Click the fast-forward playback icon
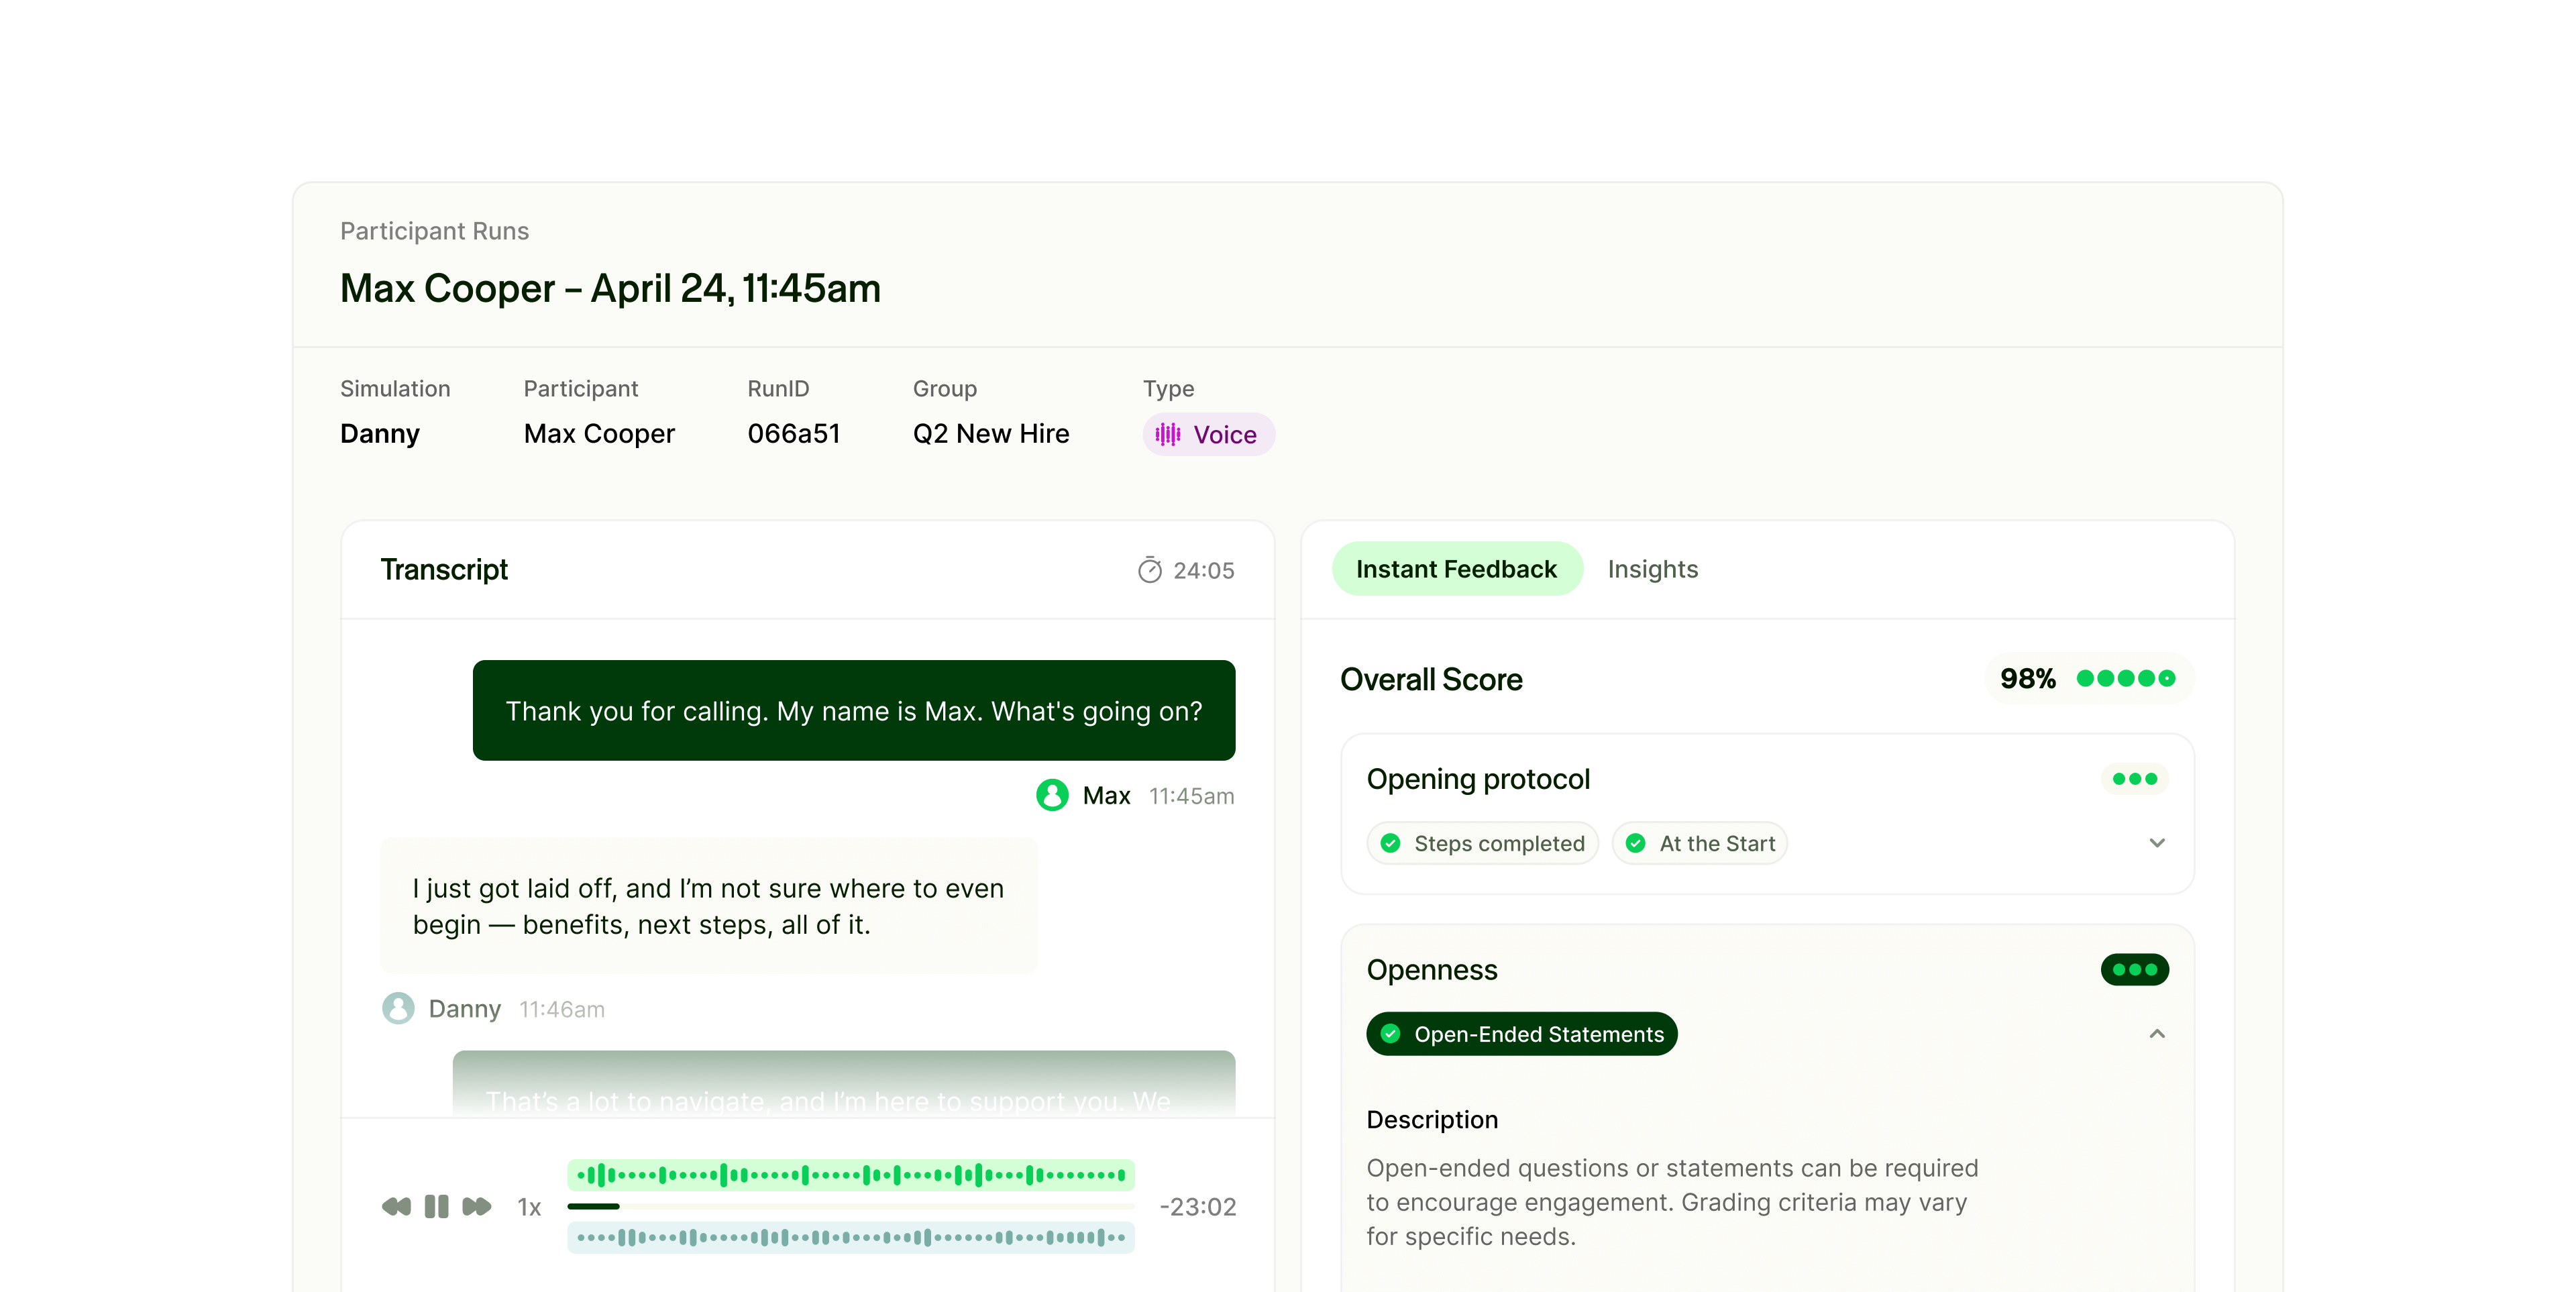The height and width of the screenshot is (1292, 2576). 477,1206
